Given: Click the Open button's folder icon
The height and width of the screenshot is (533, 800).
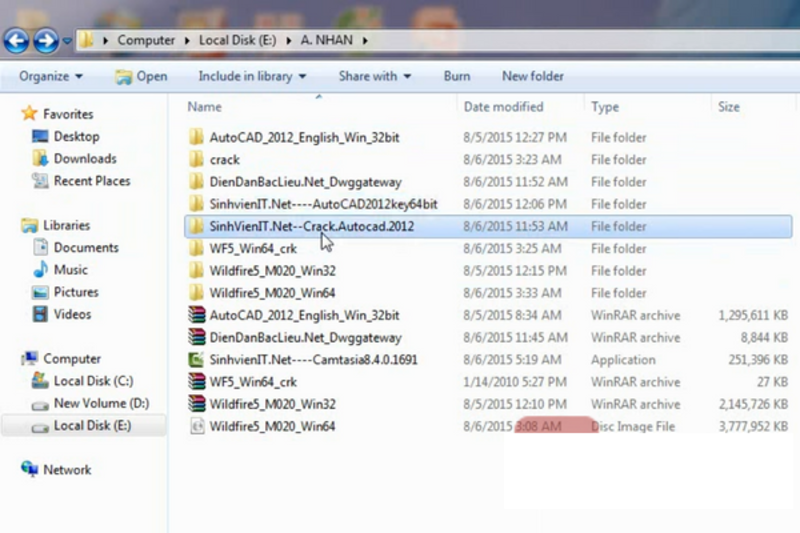Looking at the screenshot, I should pyautogui.click(x=123, y=77).
